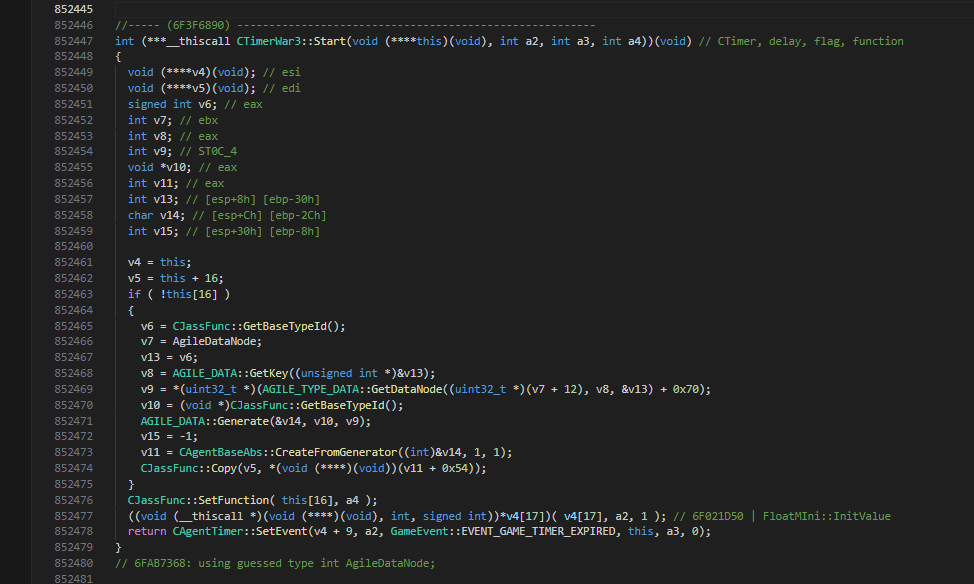Click 'int v7' declaration with ebx comment
Image resolution: width=974 pixels, height=584 pixels.
[173, 120]
